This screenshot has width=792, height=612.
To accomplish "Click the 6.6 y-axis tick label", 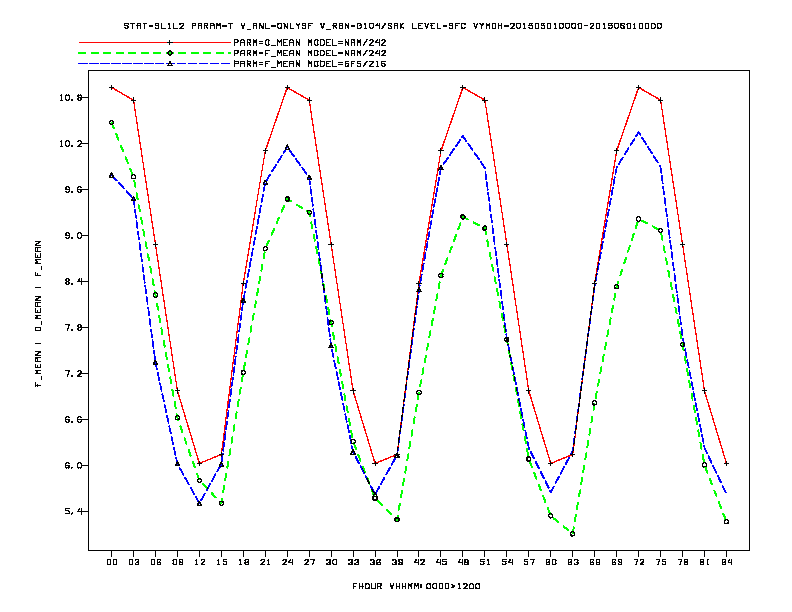I will (x=73, y=419).
